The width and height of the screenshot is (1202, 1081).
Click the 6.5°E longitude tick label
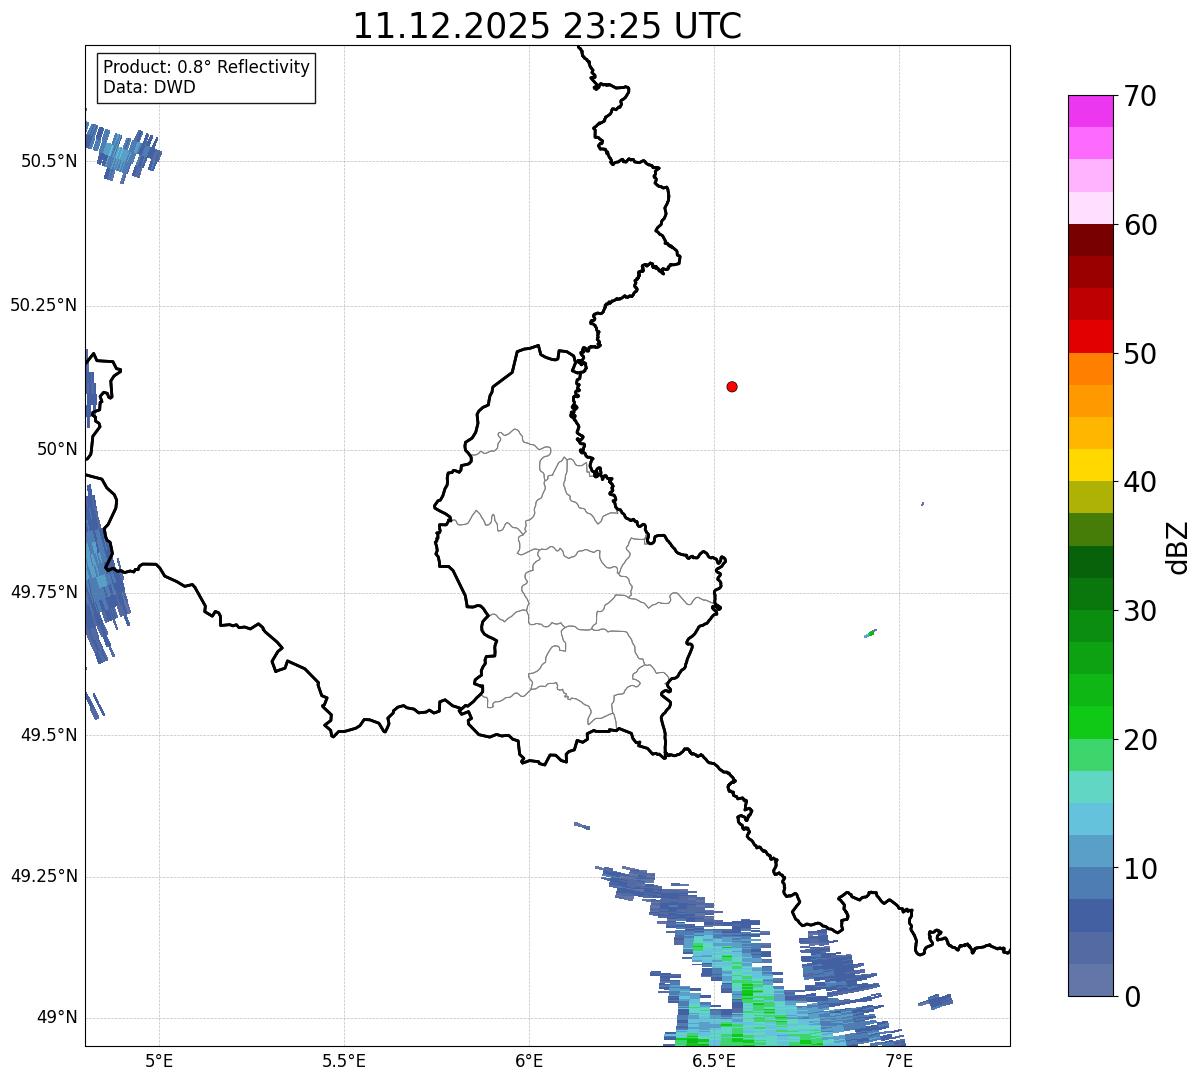point(714,1060)
